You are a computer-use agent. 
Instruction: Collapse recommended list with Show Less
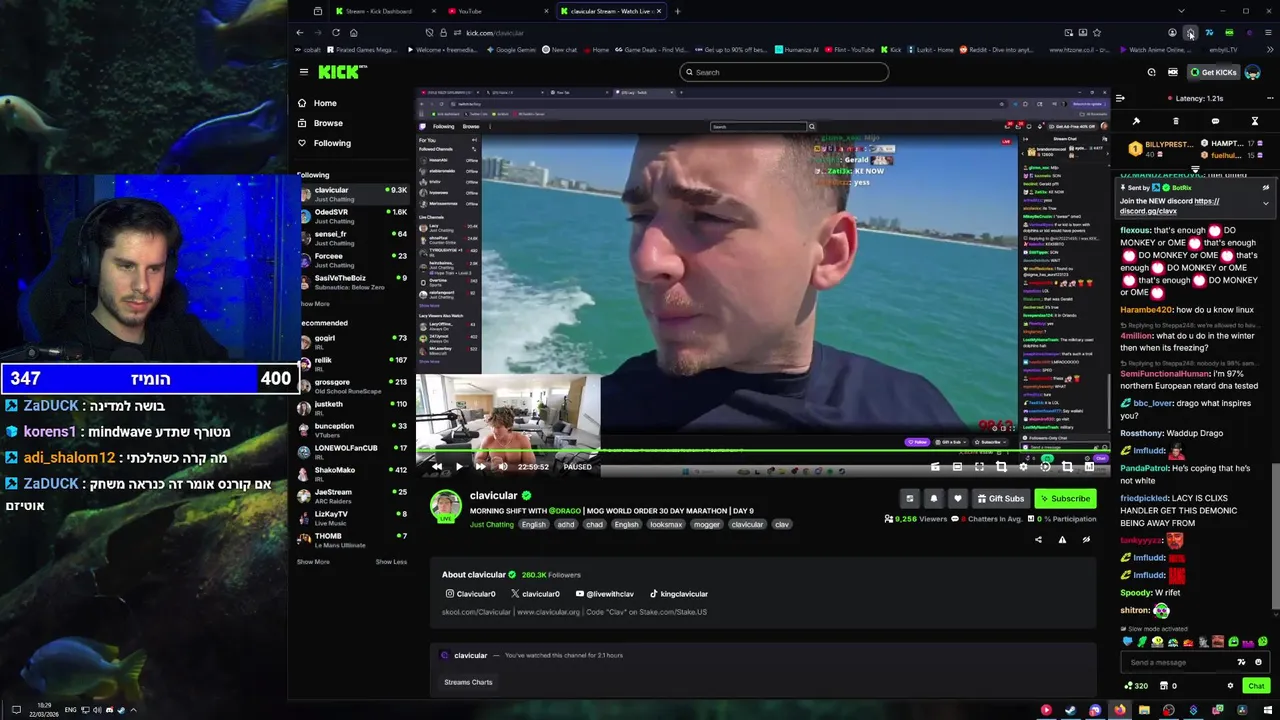[391, 562]
